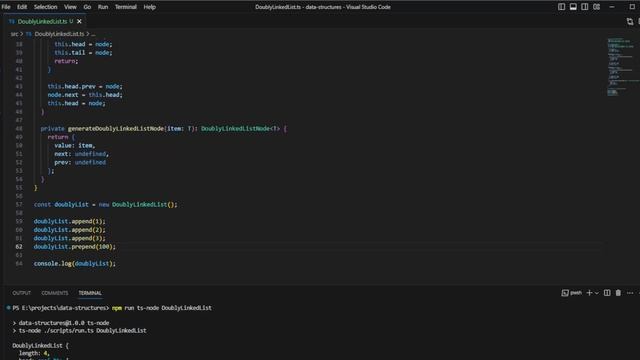Click 'this.head.prev = node;' code line
This screenshot has height=360, width=640.
point(85,87)
